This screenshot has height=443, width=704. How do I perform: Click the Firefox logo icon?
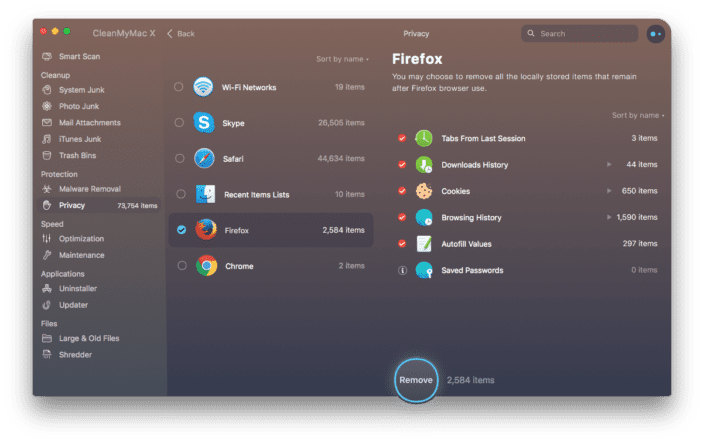tap(206, 230)
